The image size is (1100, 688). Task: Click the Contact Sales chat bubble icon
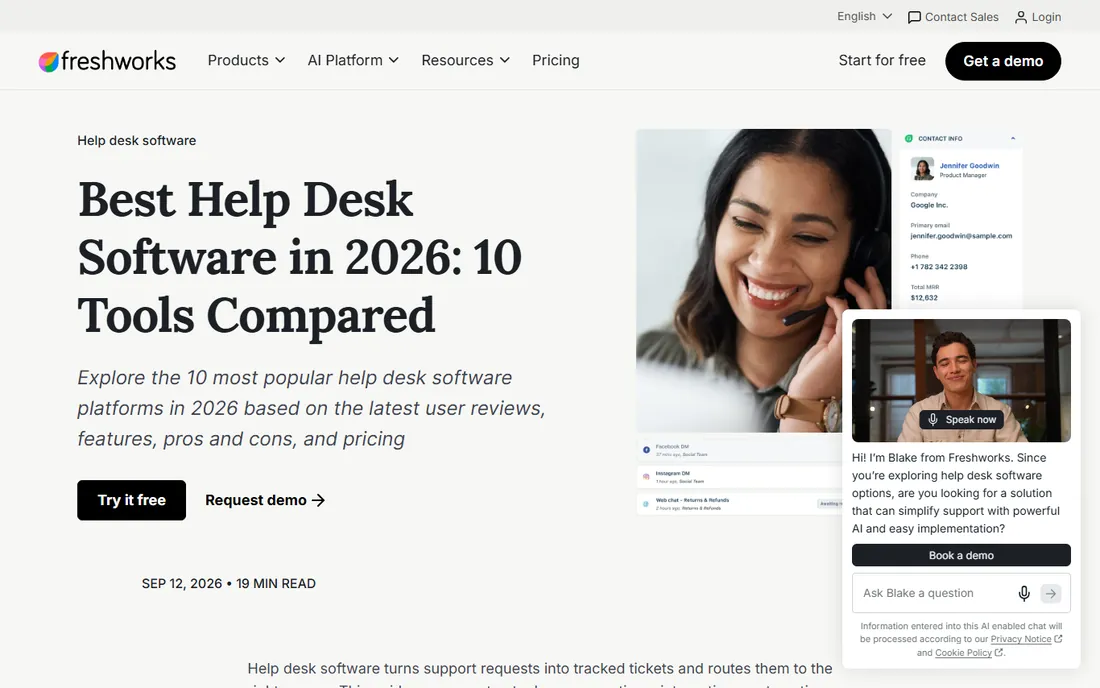click(914, 17)
